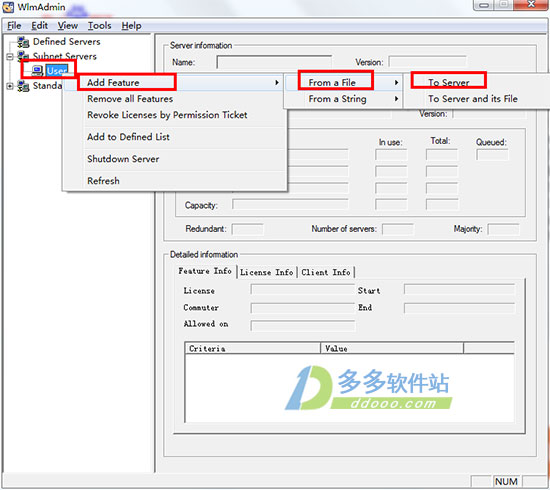Click the Subnet Servers tree icon
The width and height of the screenshot is (550, 490).
click(24, 55)
